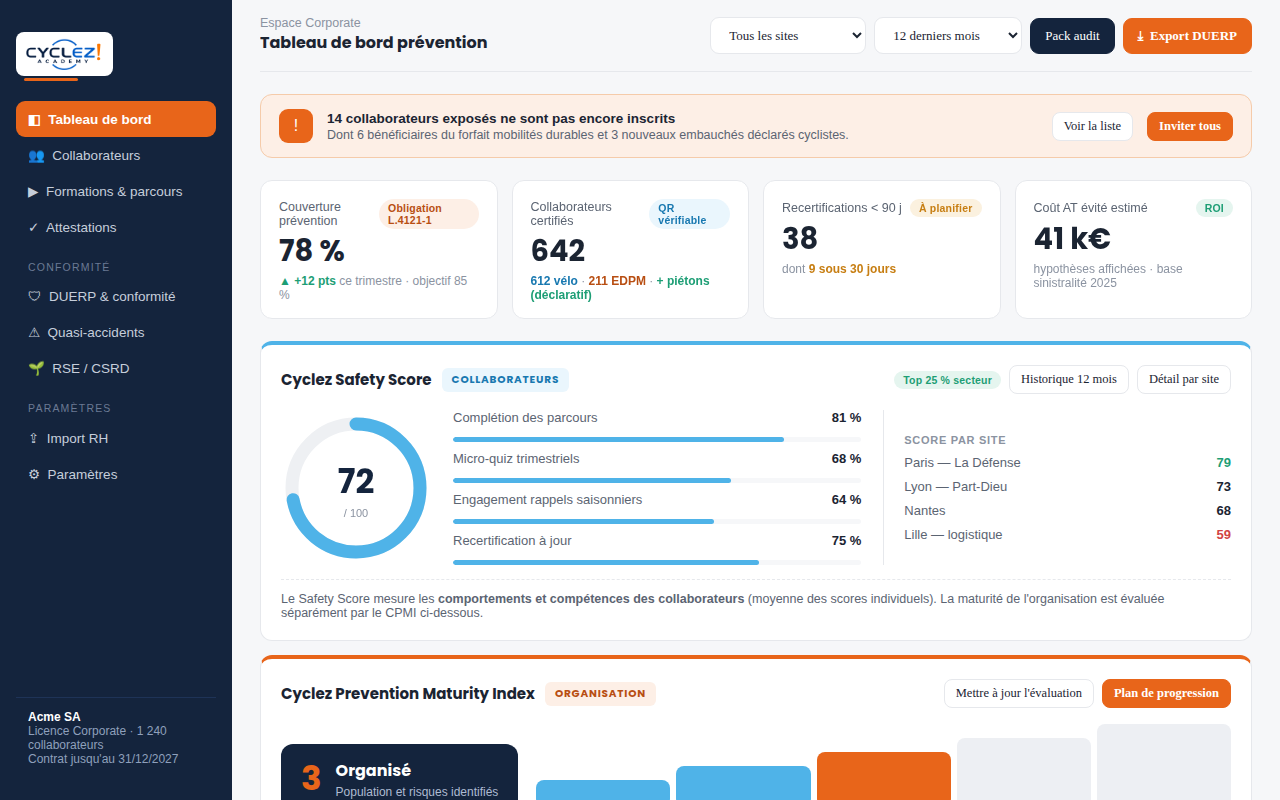Click the DUERP & conformité shield icon
1280x800 pixels.
[34, 297]
